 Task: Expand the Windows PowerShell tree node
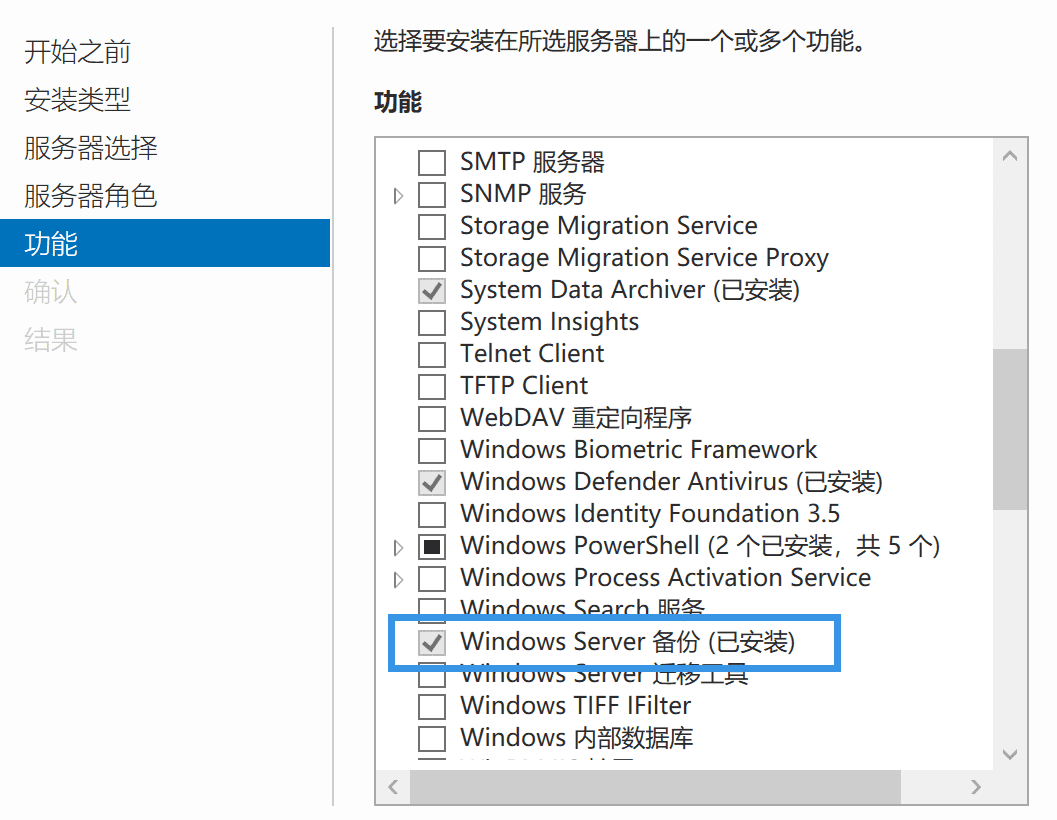(x=398, y=547)
